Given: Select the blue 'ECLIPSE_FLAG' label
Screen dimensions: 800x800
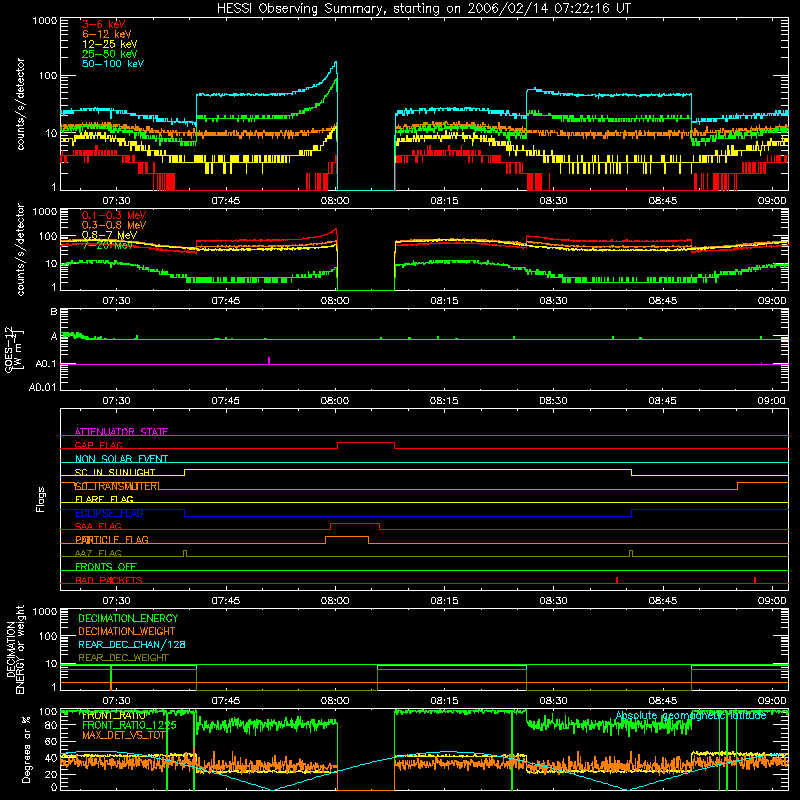Looking at the screenshot, I should pyautogui.click(x=109, y=513).
